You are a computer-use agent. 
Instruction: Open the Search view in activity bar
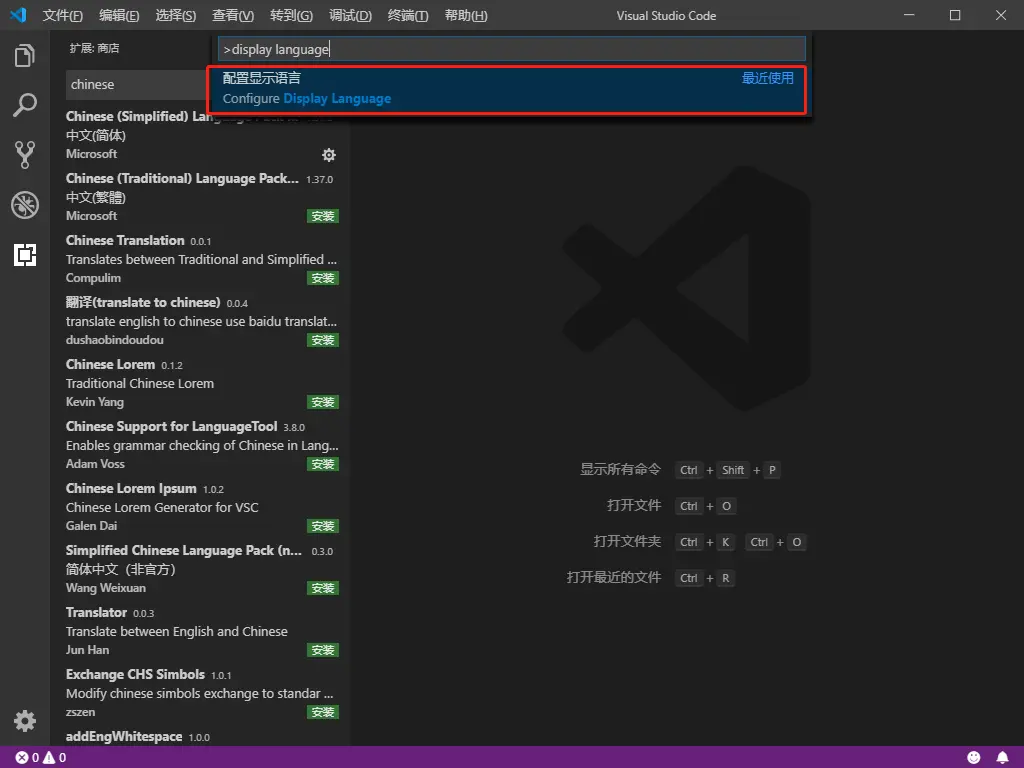click(x=25, y=105)
